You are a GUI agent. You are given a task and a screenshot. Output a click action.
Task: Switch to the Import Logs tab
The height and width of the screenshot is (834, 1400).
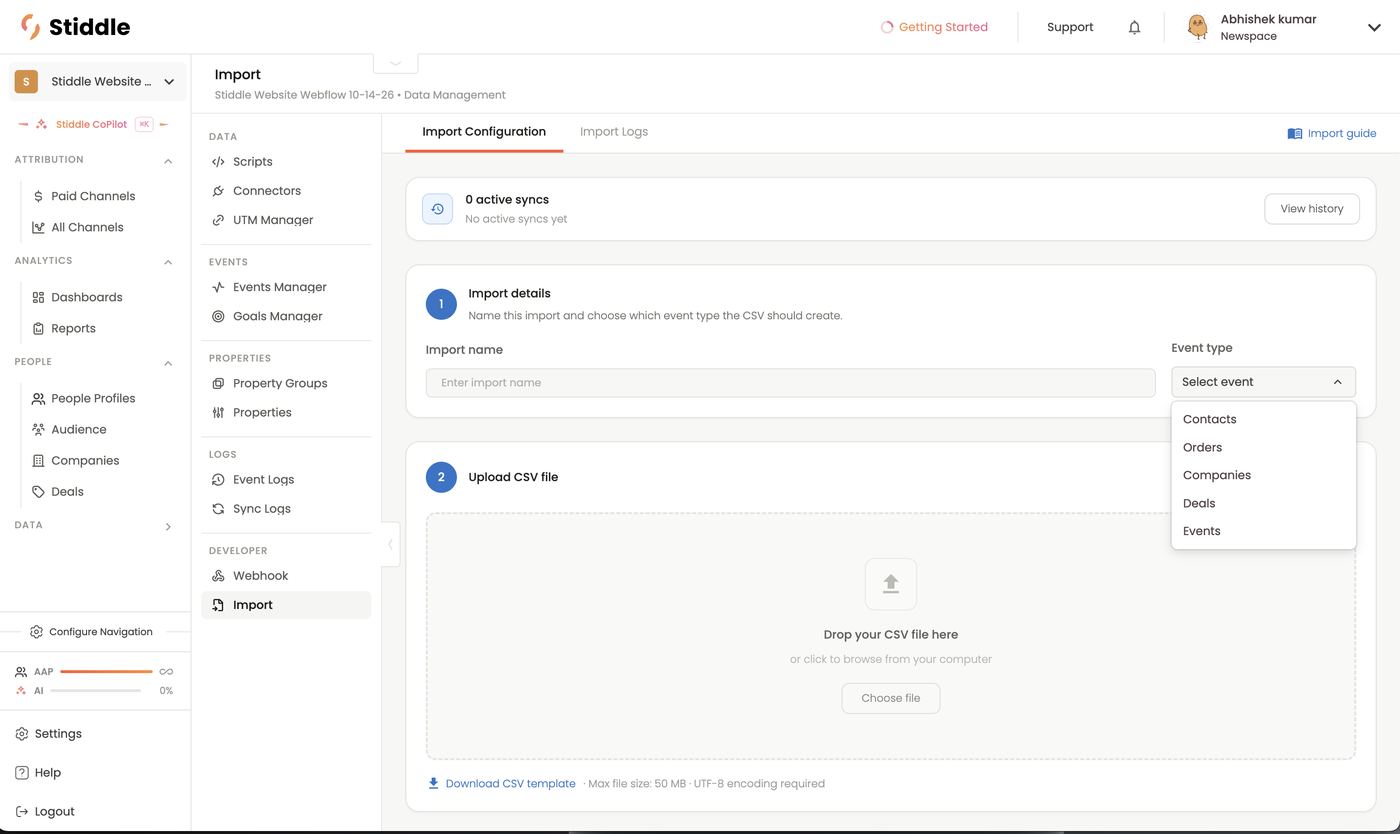614,131
